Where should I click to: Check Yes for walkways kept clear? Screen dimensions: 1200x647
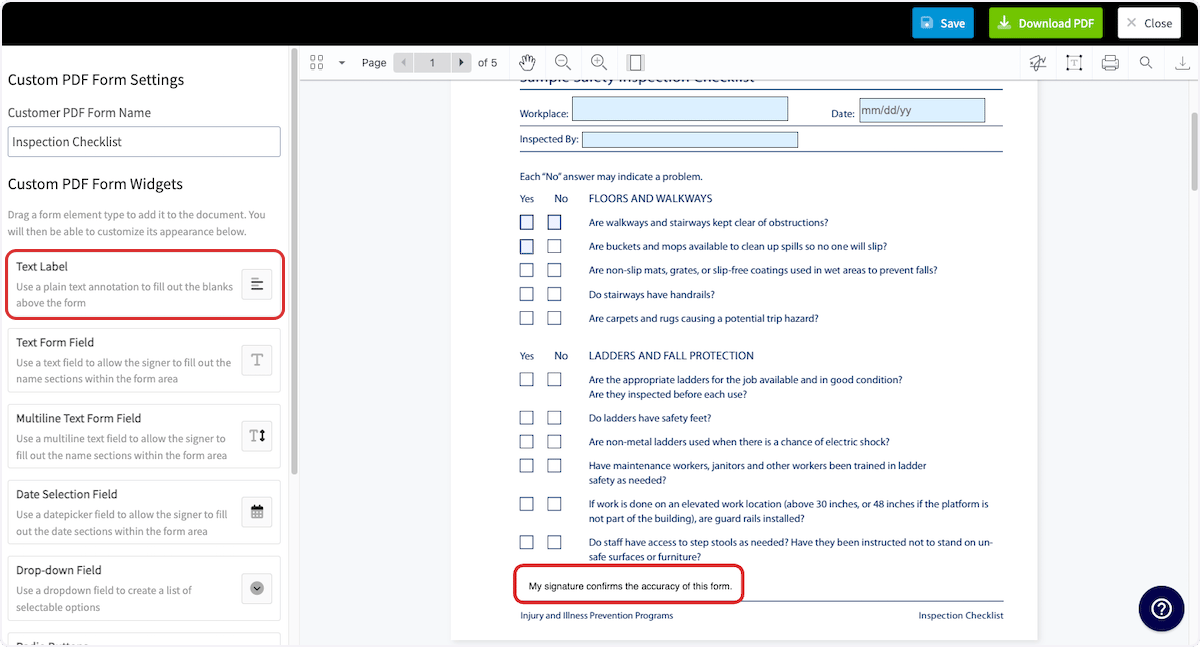point(527,222)
